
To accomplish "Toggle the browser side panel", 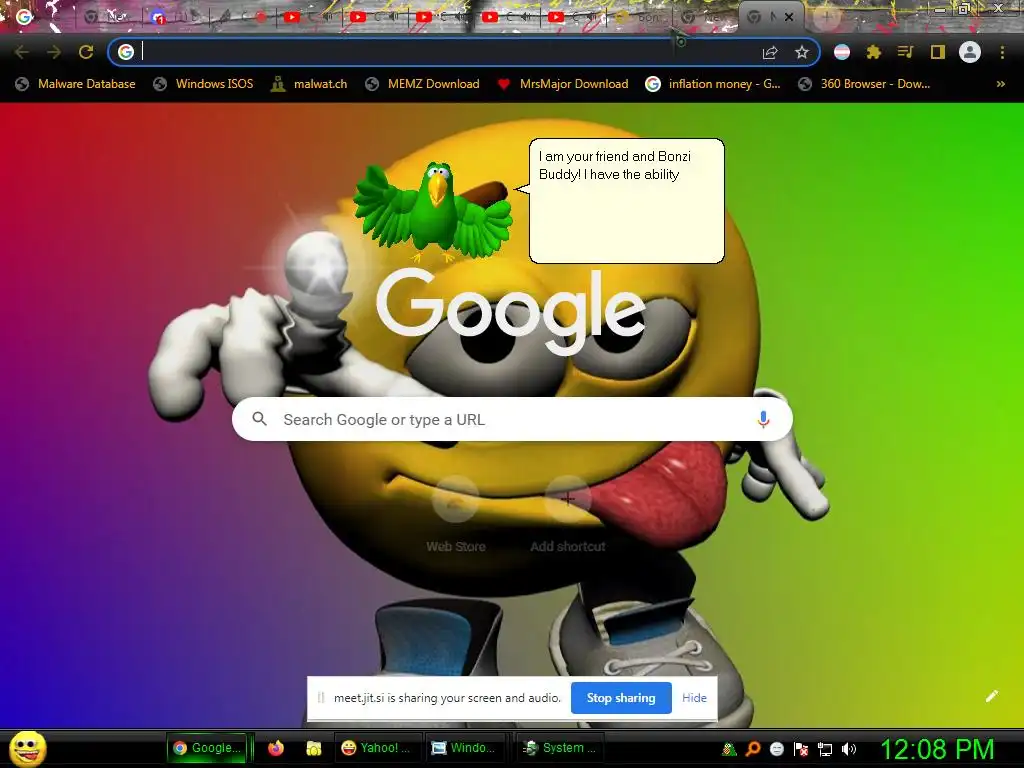I will [937, 52].
